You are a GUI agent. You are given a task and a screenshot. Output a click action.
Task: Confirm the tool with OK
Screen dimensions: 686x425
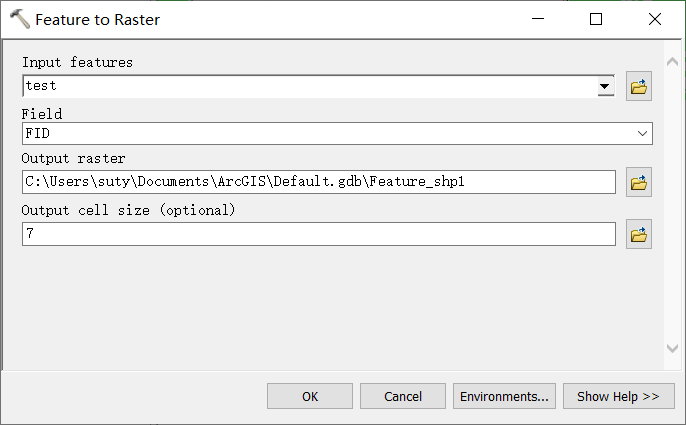coord(310,396)
